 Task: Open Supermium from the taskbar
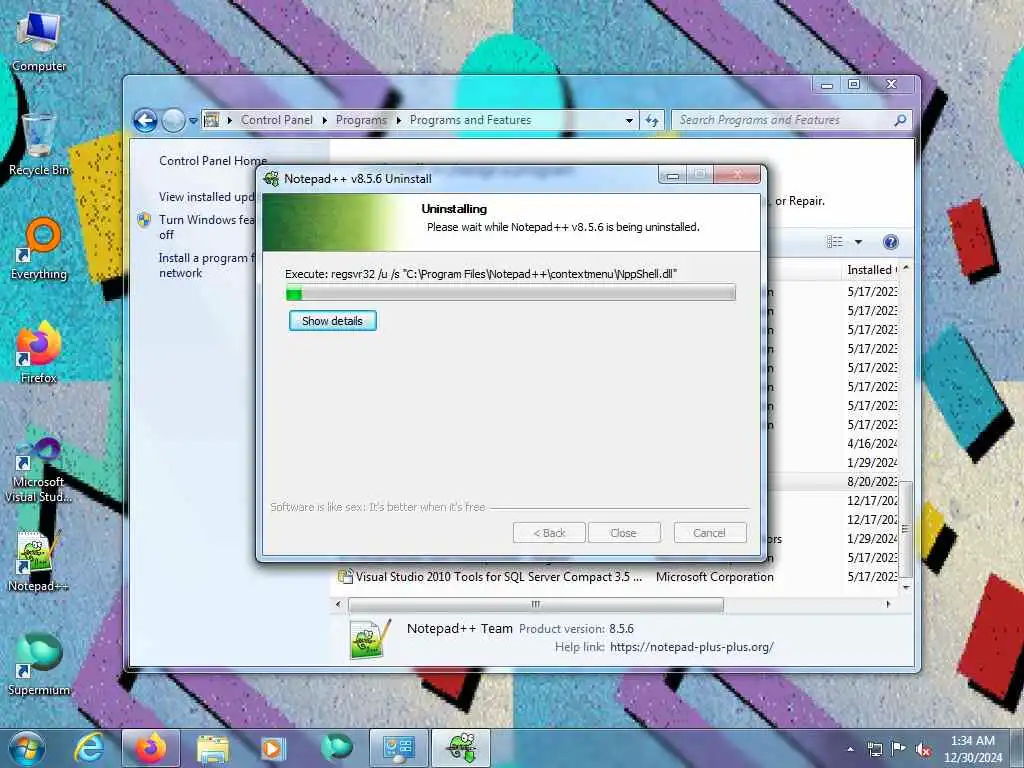click(336, 748)
